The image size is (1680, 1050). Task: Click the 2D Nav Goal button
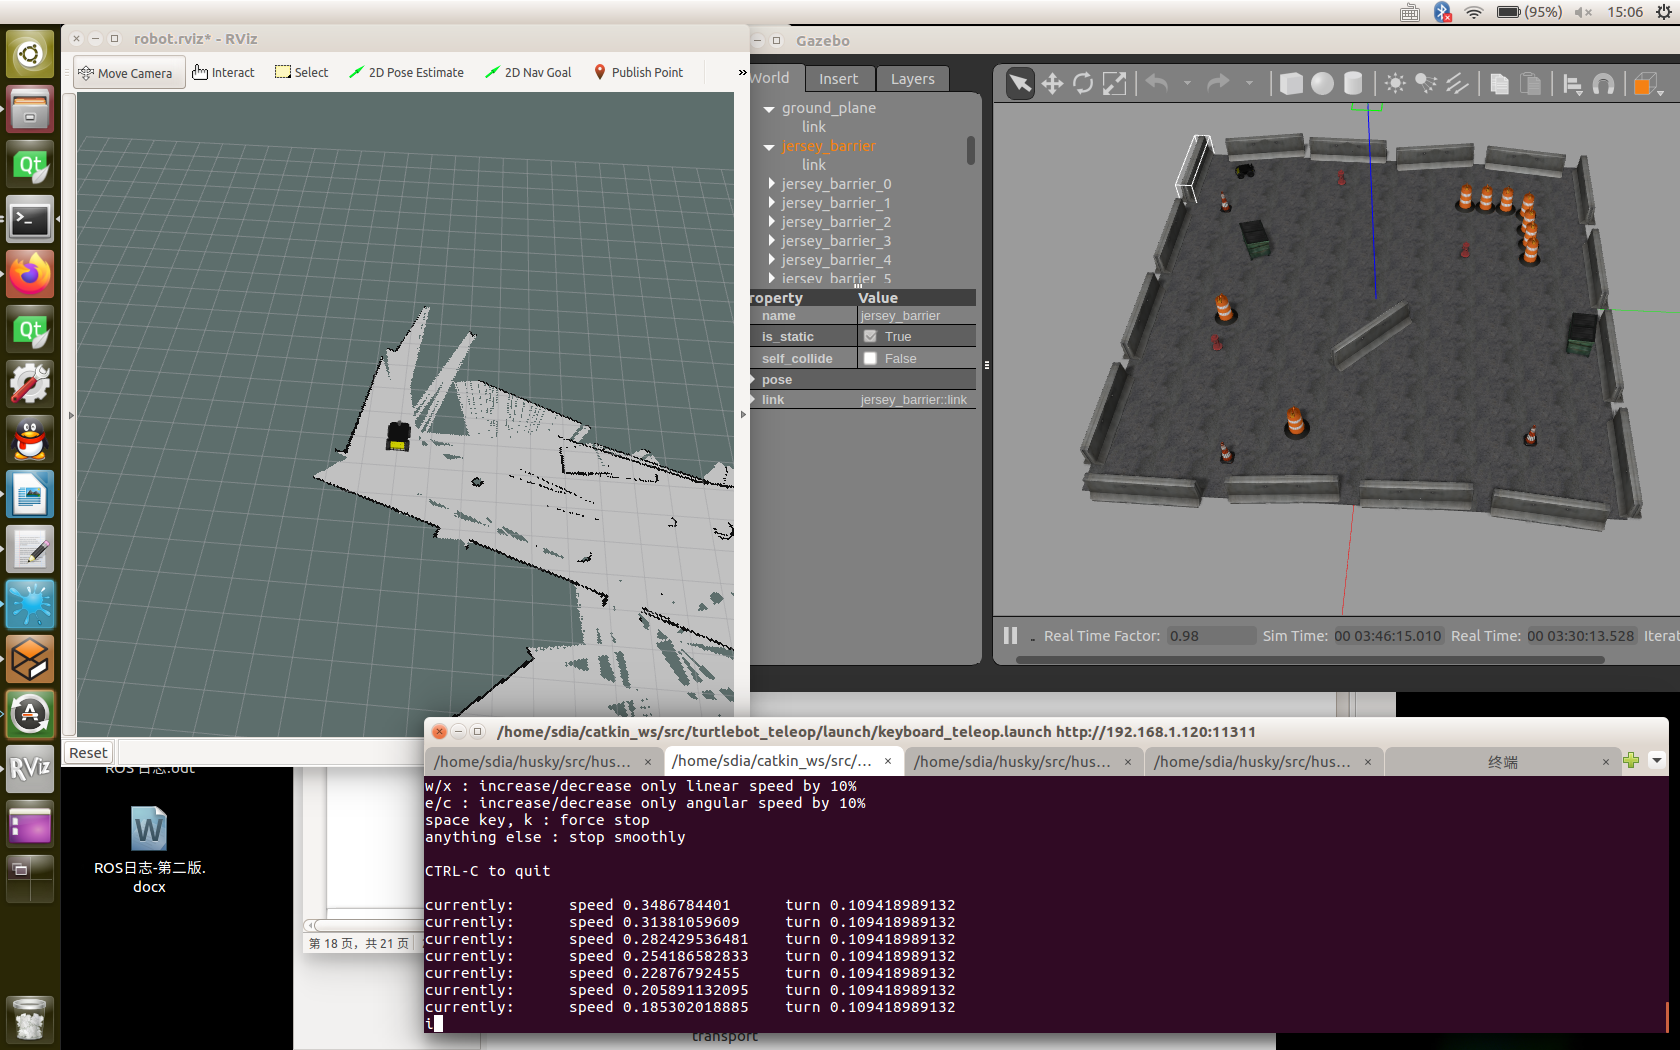(x=528, y=73)
